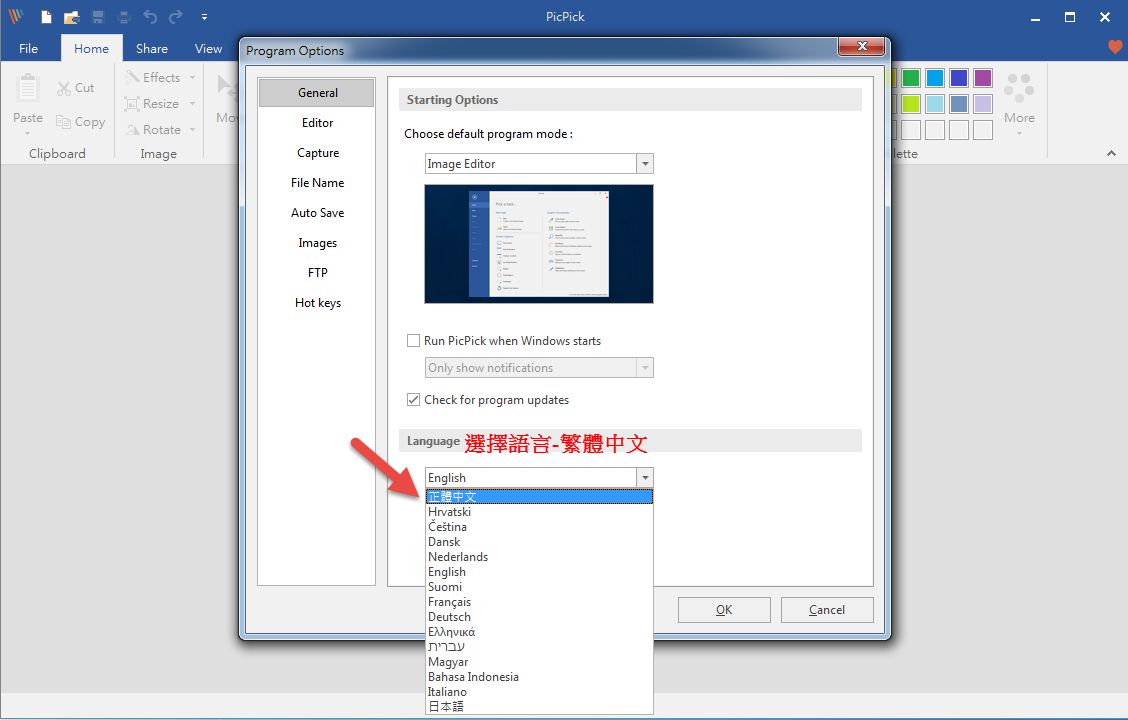The height and width of the screenshot is (720, 1128).
Task: Choose Hrvatski from the language list
Action: [540, 512]
